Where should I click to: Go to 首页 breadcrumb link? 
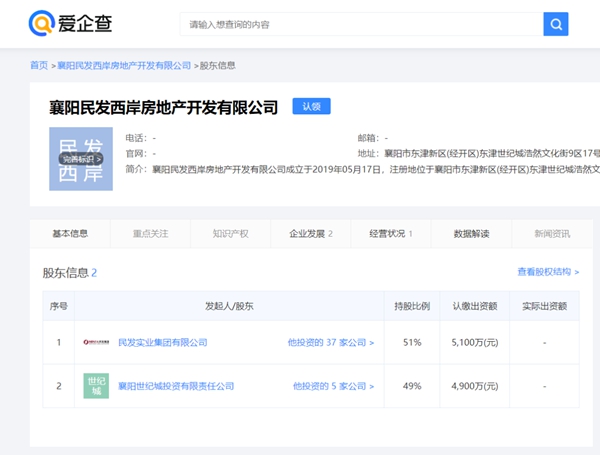[x=39, y=65]
